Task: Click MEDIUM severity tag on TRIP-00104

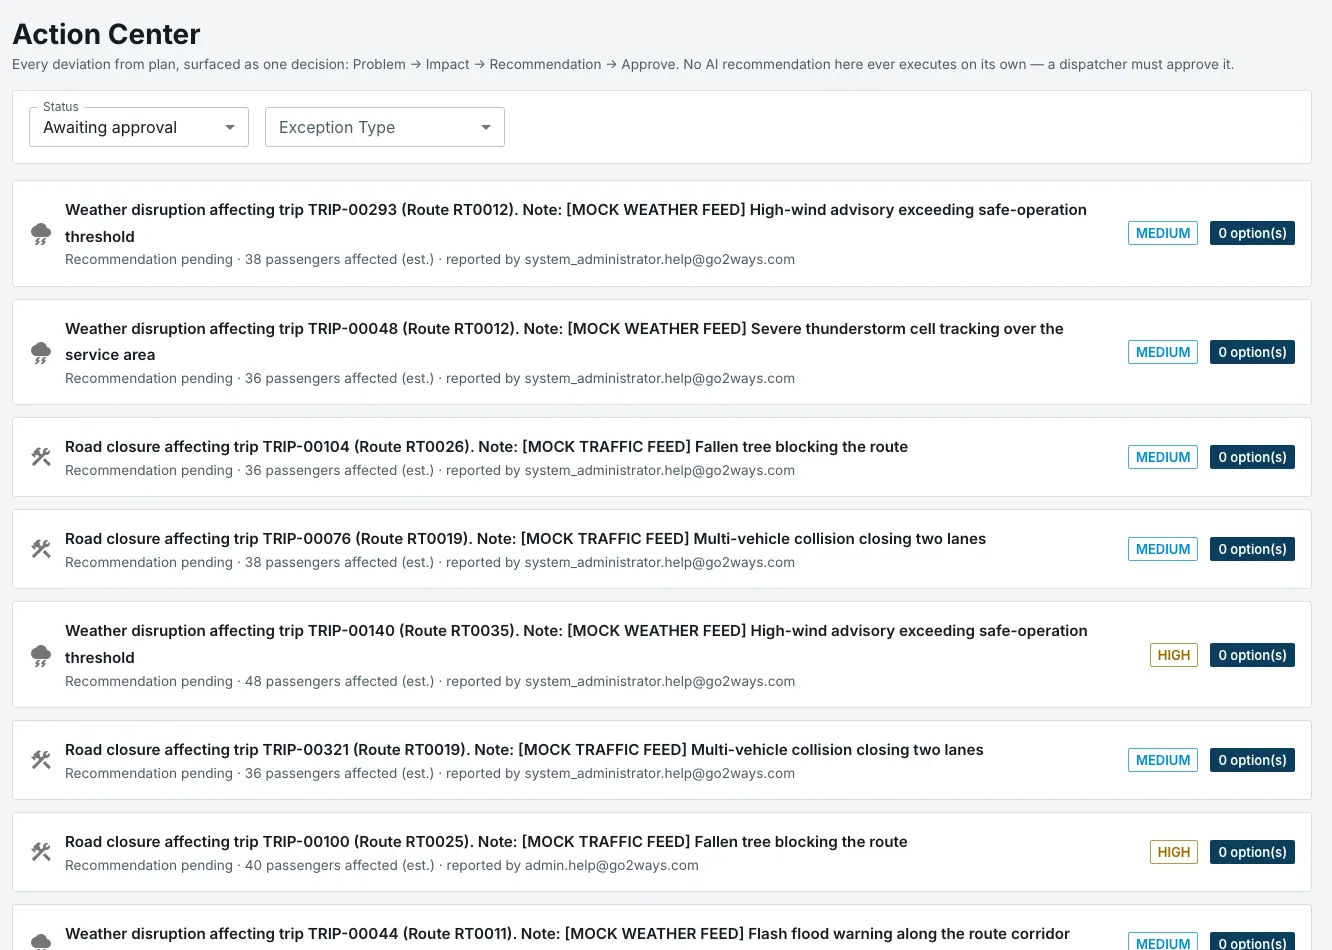Action: click(x=1163, y=457)
